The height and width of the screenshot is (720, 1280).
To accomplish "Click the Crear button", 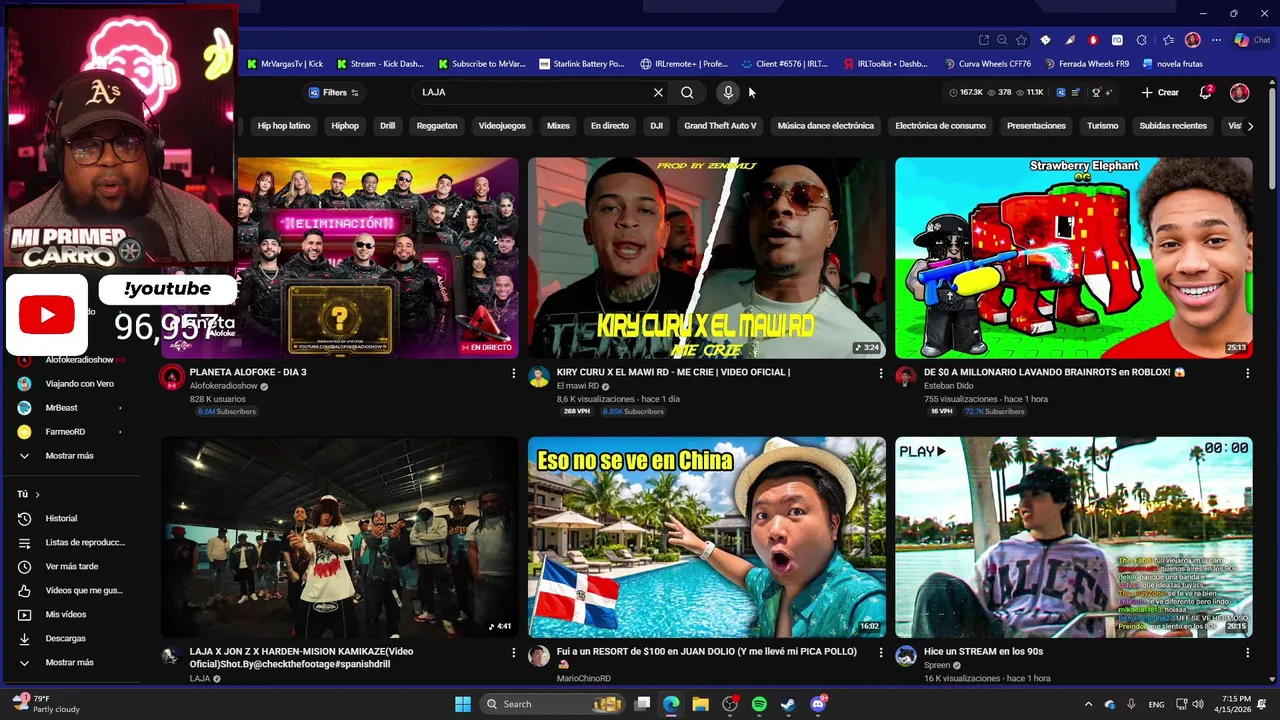I will 1160,92.
